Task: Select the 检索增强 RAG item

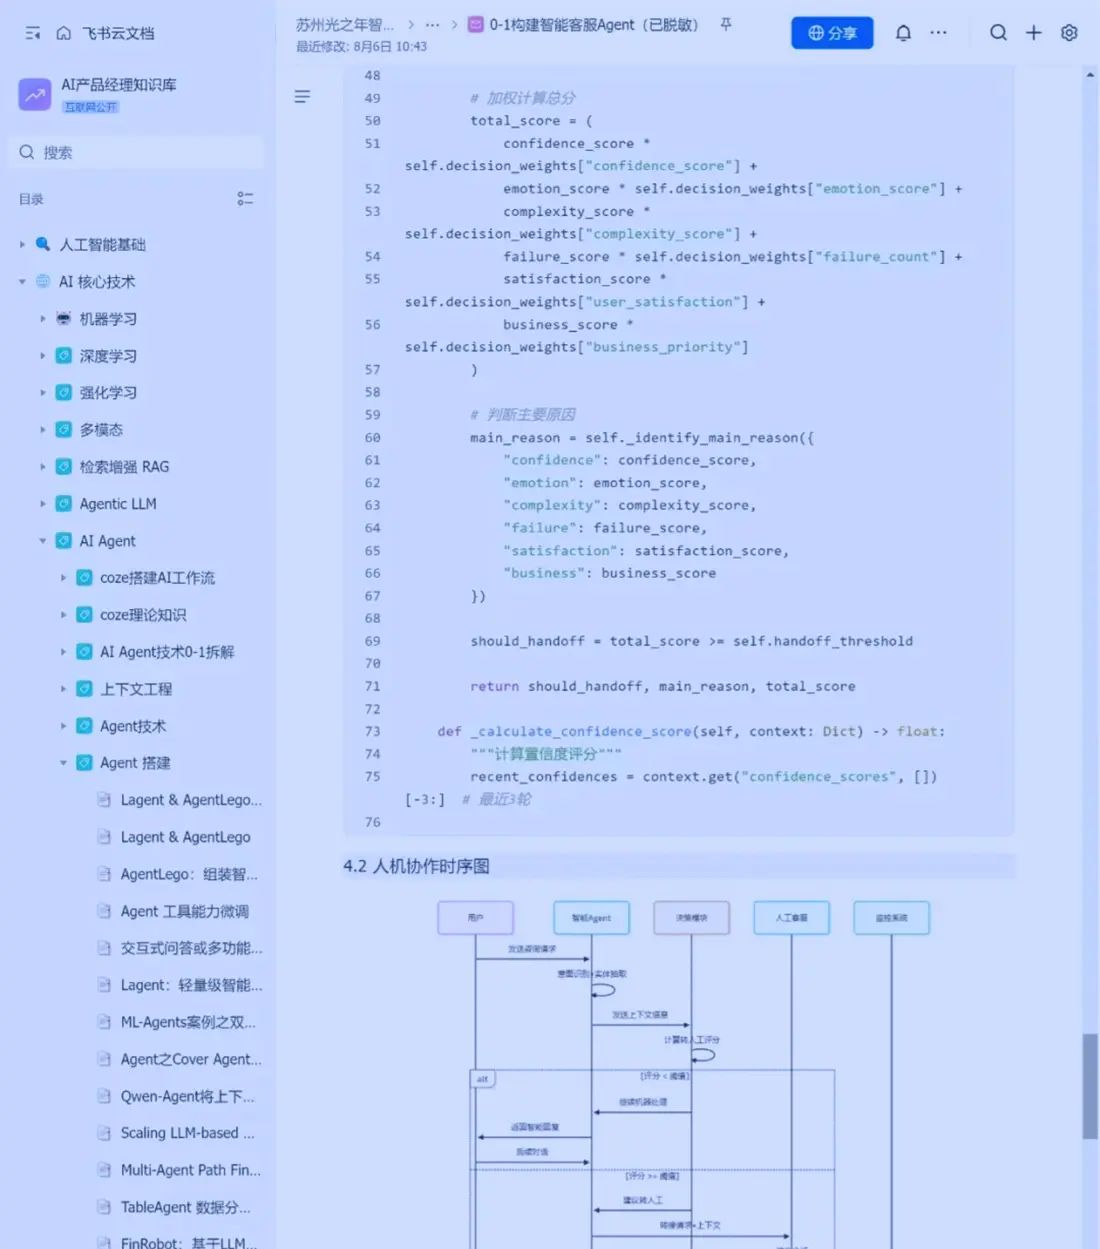Action: pos(124,467)
